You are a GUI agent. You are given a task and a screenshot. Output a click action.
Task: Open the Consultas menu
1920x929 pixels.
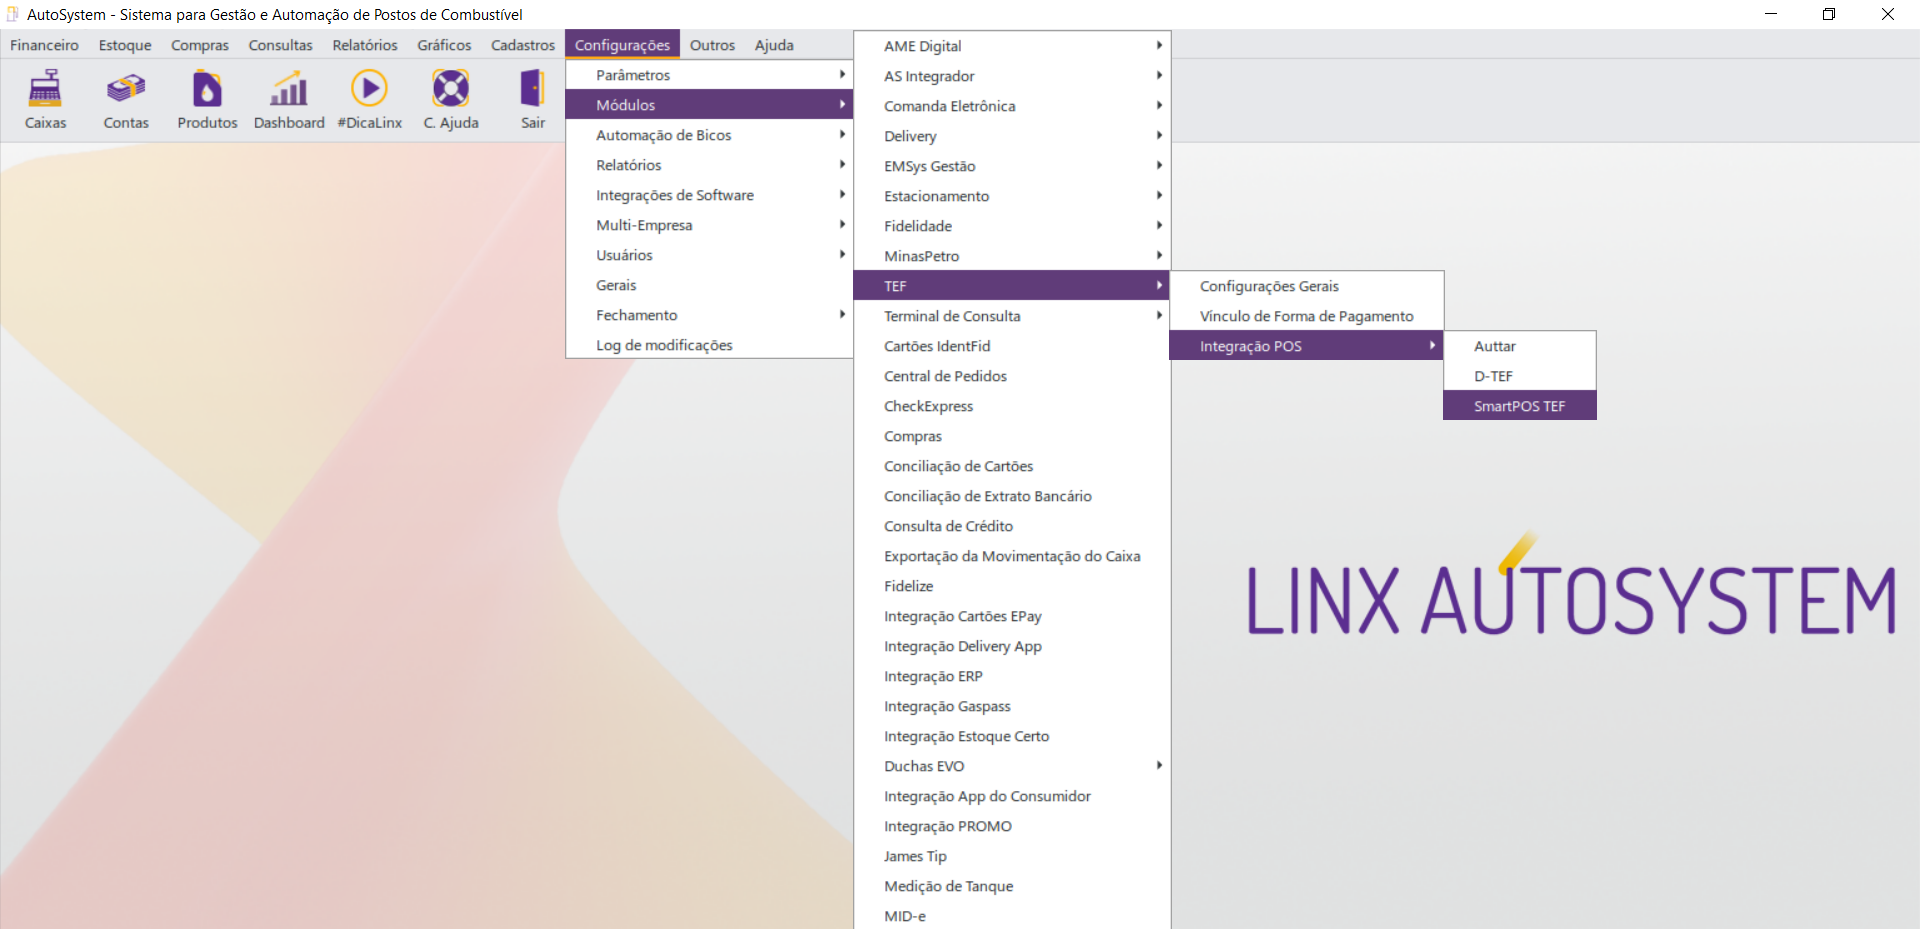280,45
